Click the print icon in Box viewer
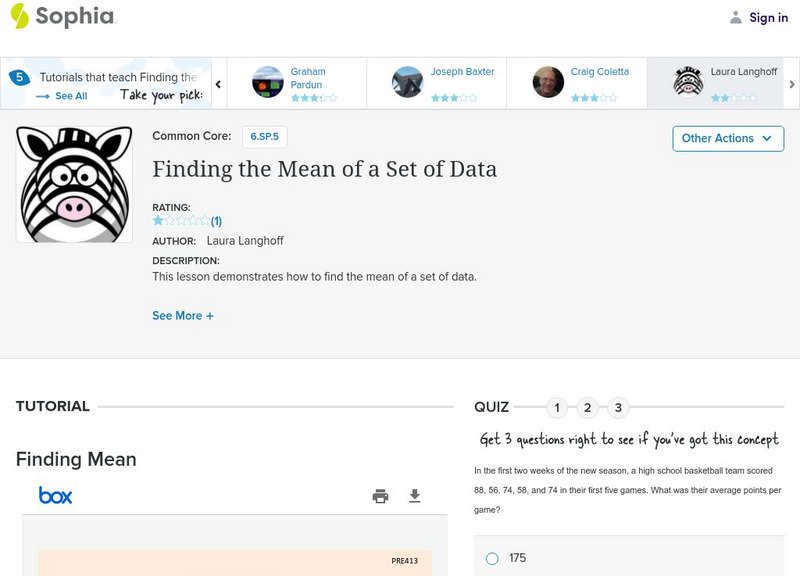The image size is (800, 576). [380, 495]
